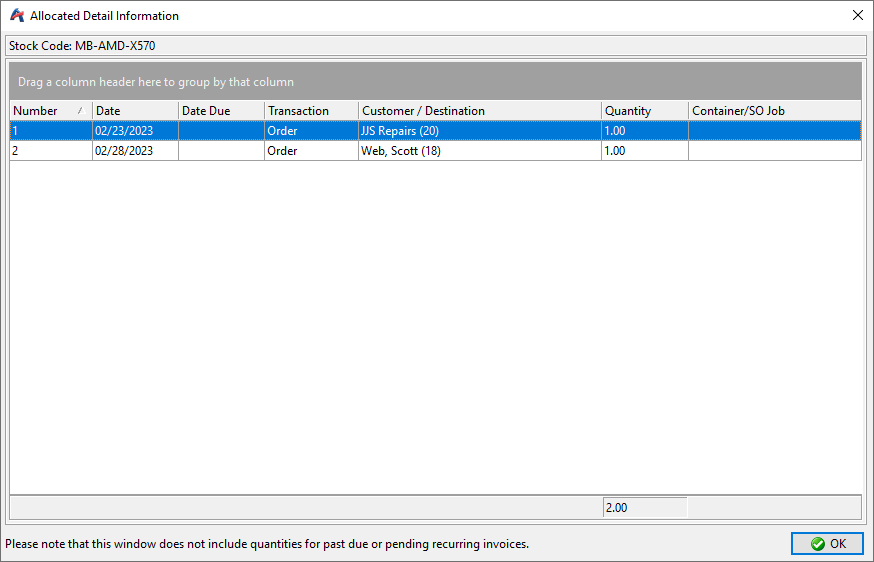Sort by Date Due column header
The height and width of the screenshot is (562, 874).
[x=220, y=111]
